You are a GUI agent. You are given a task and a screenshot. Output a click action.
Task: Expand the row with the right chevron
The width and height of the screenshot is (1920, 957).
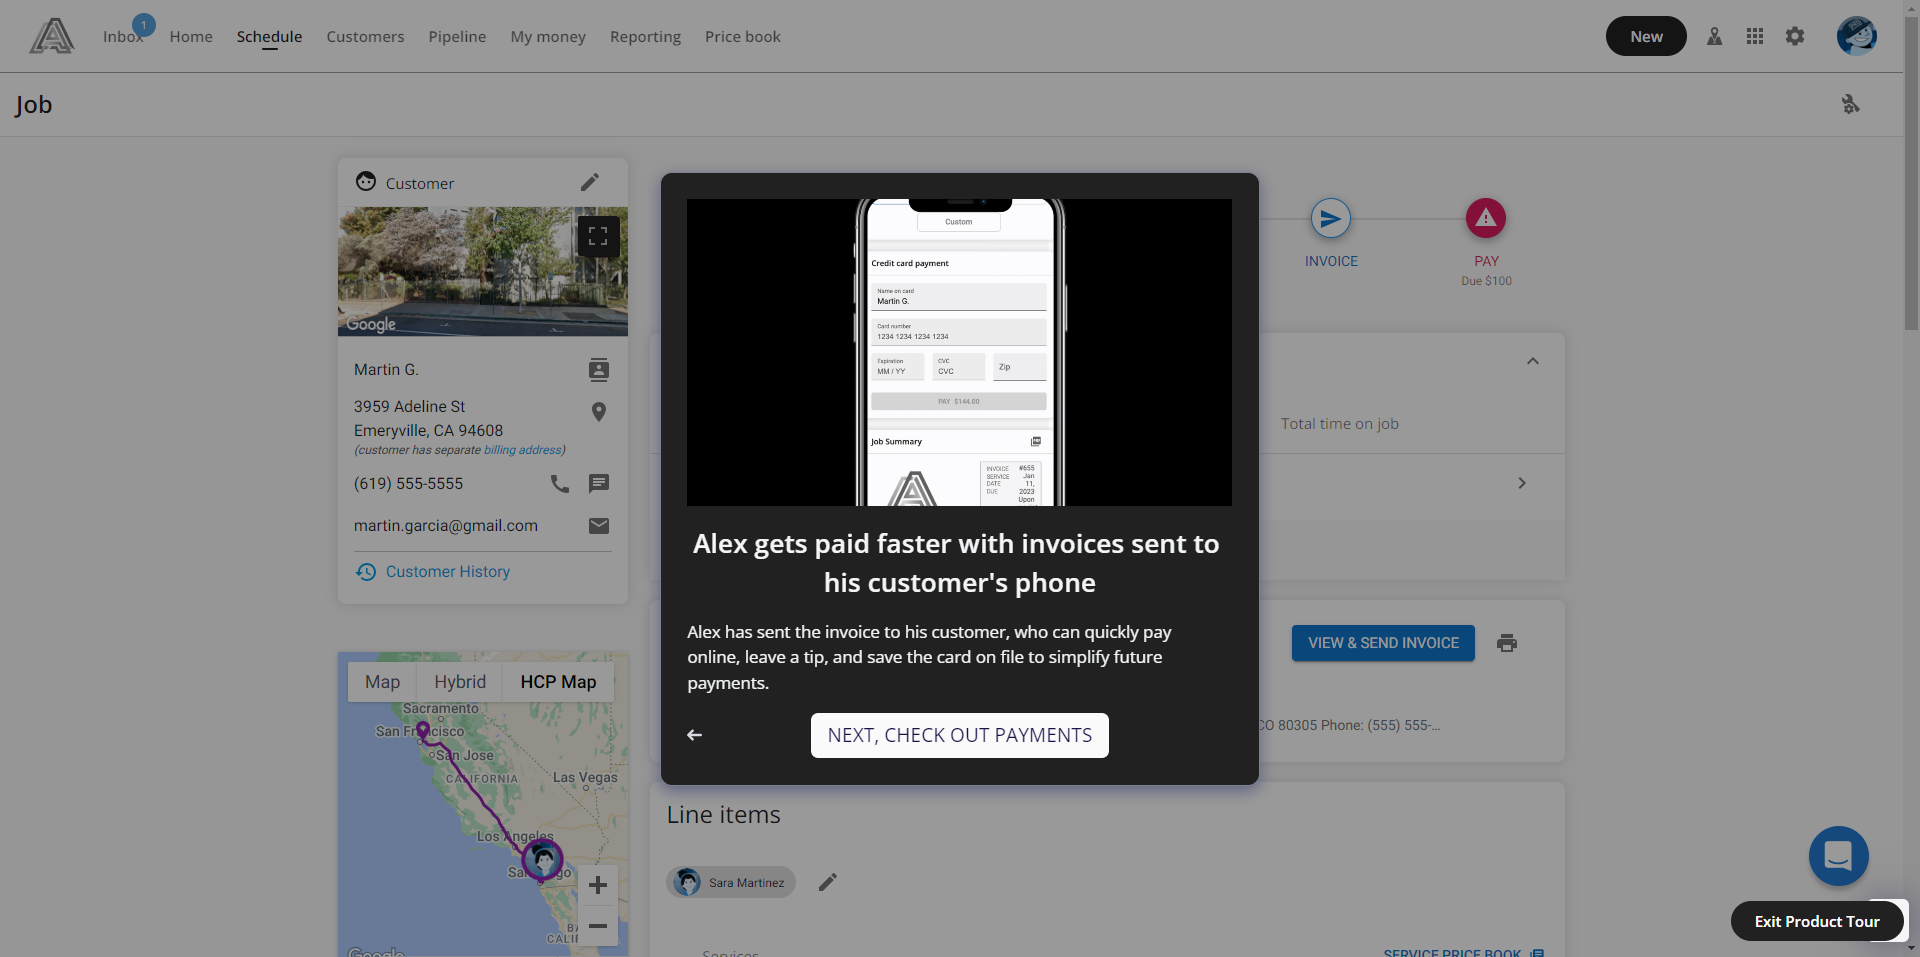click(x=1522, y=483)
